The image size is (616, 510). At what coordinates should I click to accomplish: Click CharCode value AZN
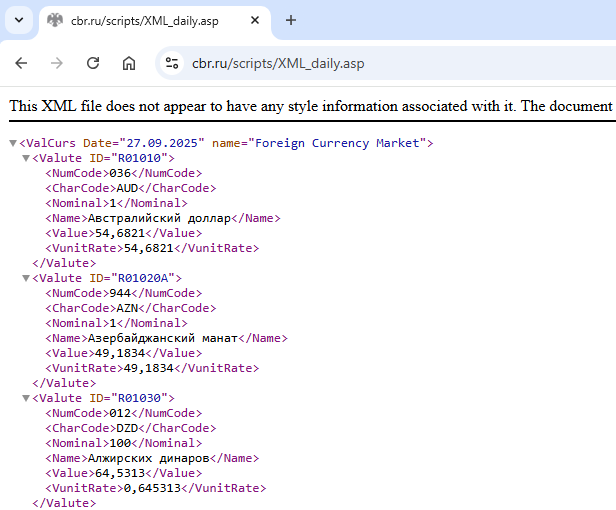coord(127,308)
